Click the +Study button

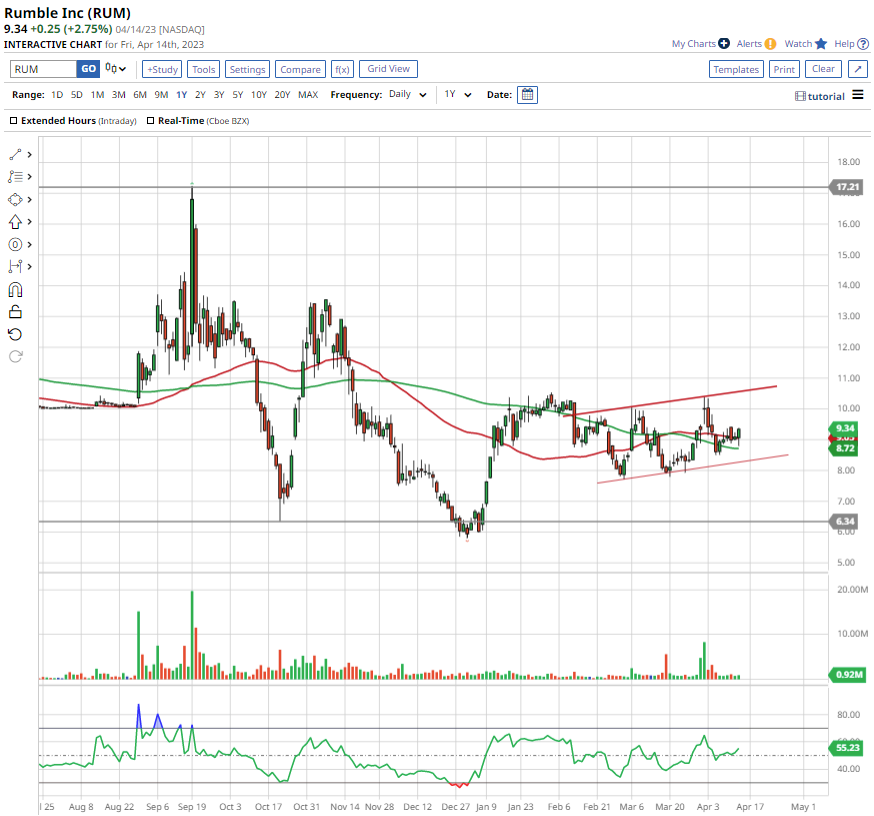162,69
